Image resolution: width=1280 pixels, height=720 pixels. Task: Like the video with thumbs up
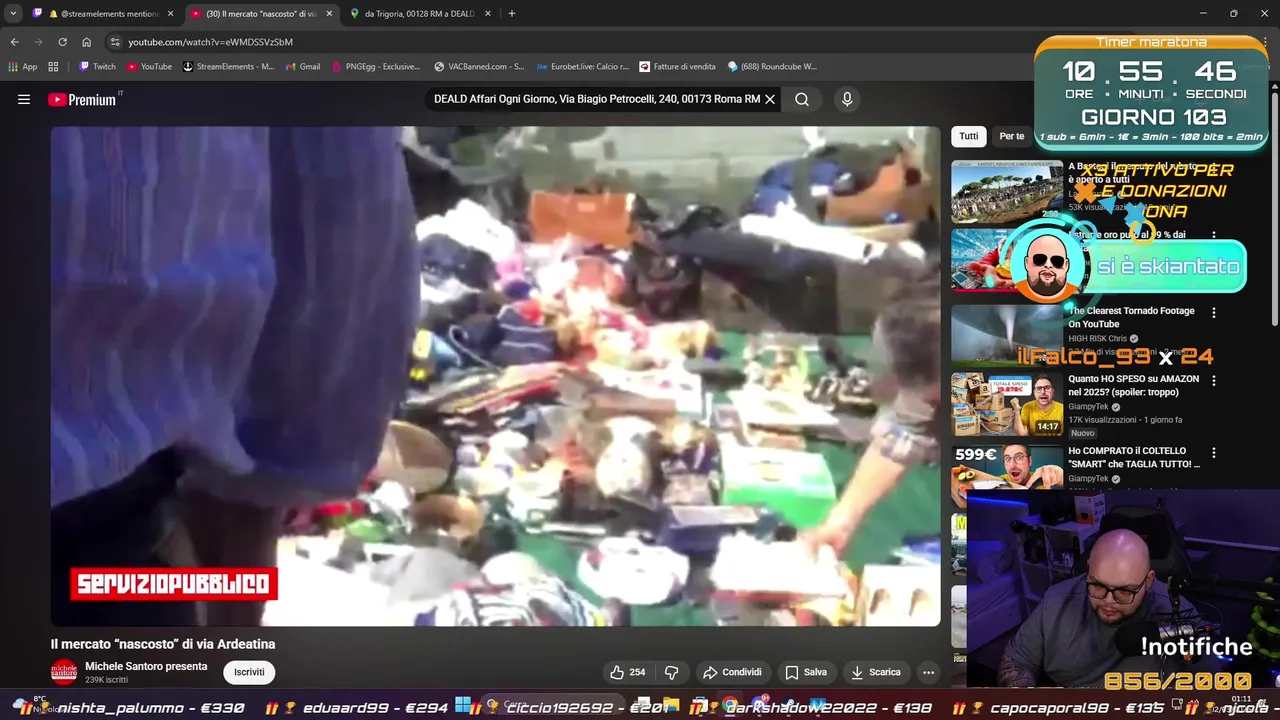pyautogui.click(x=628, y=672)
